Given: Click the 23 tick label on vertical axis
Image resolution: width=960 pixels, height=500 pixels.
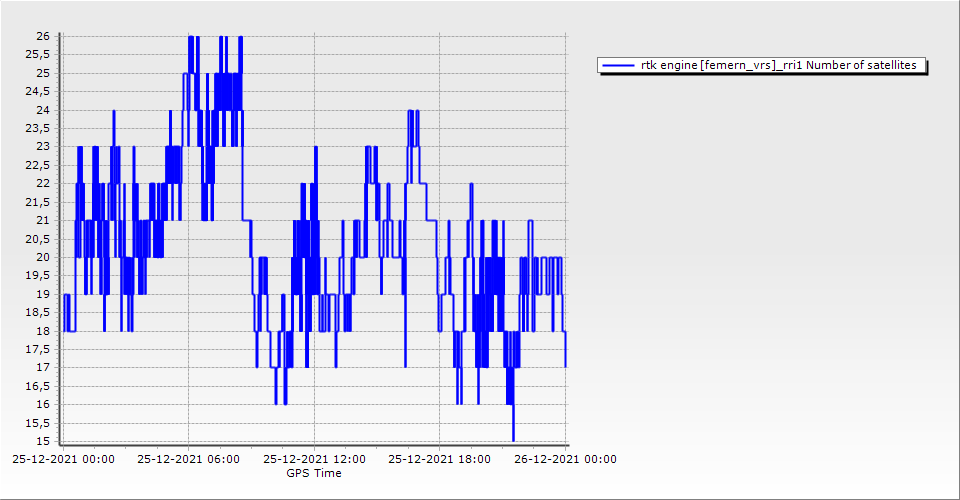Looking at the screenshot, I should (x=43, y=147).
